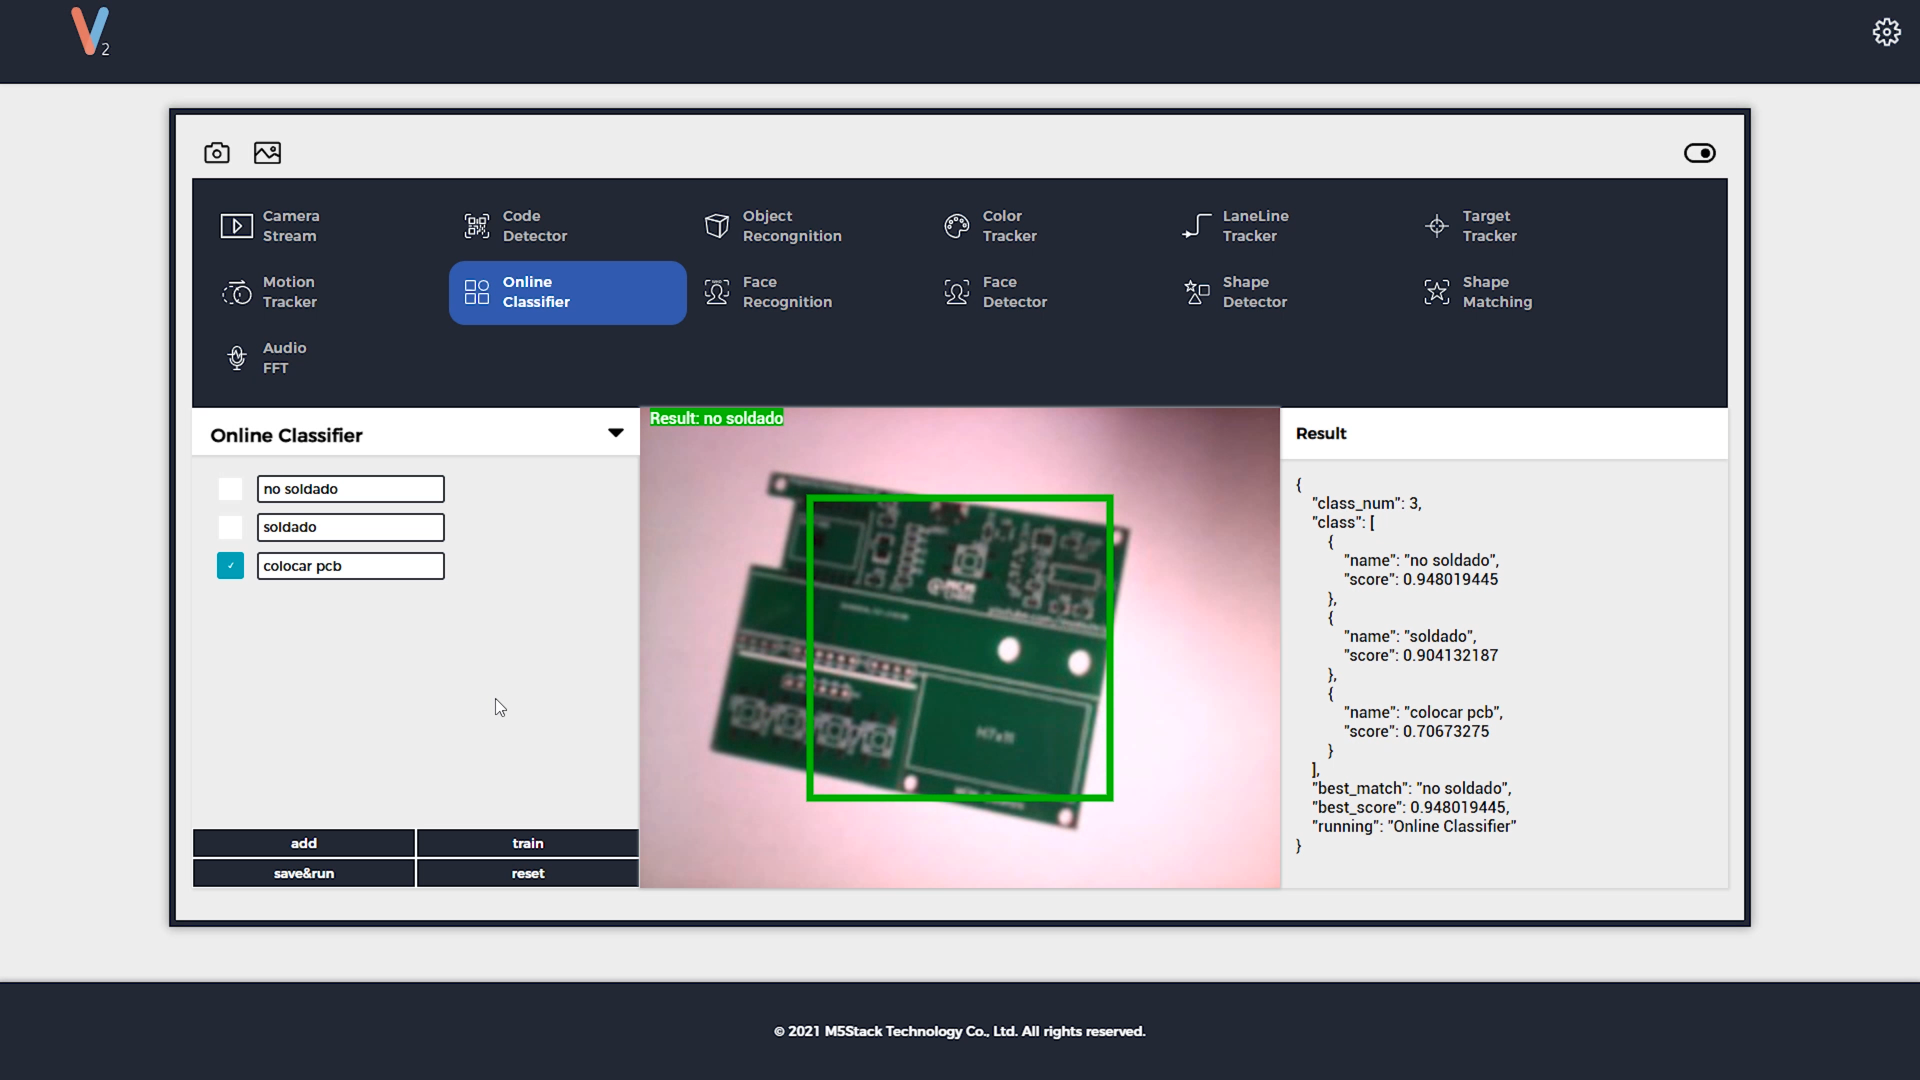Toggle the switch at top right of panel
1920x1080 pixels.
click(x=1699, y=153)
